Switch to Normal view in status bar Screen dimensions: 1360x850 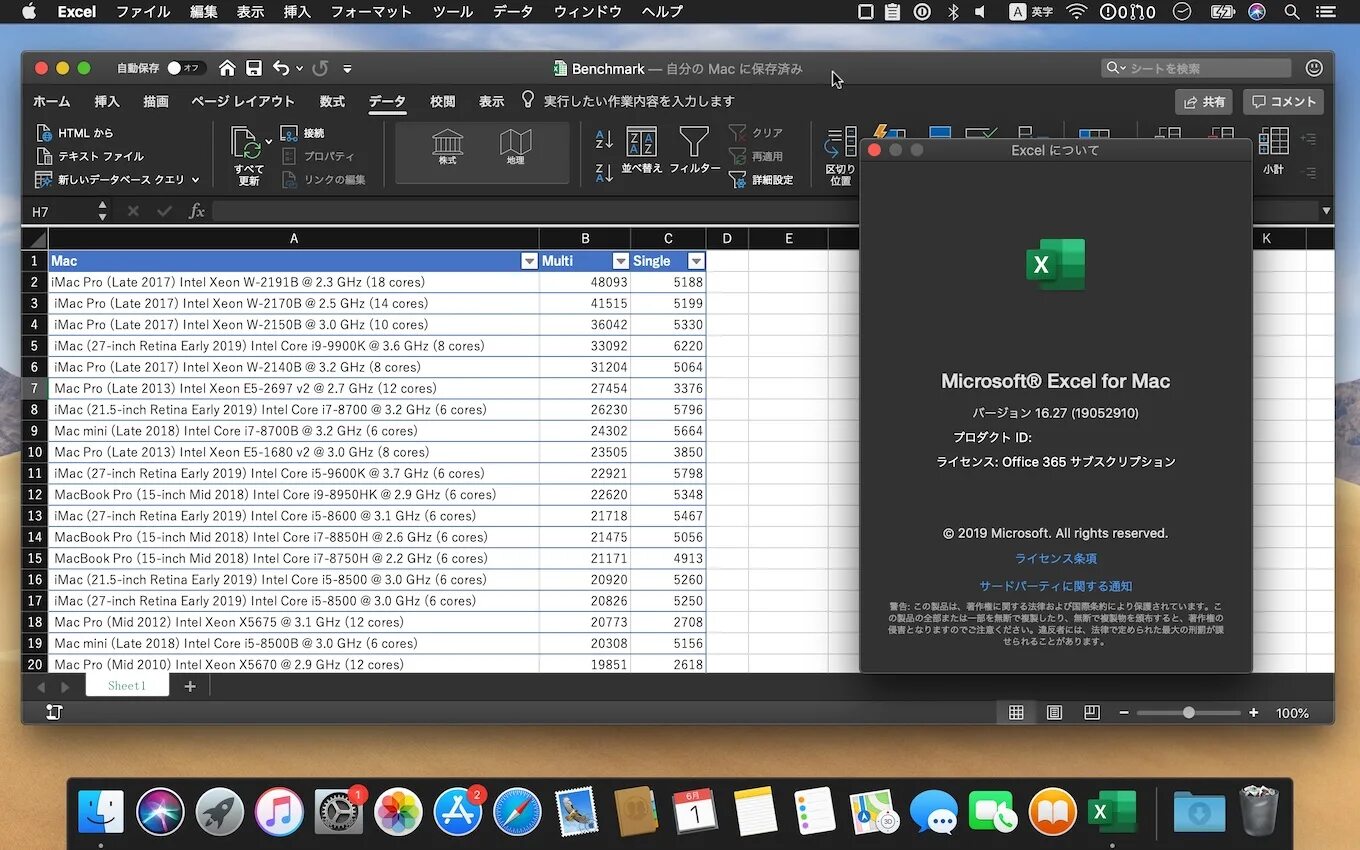(1016, 713)
